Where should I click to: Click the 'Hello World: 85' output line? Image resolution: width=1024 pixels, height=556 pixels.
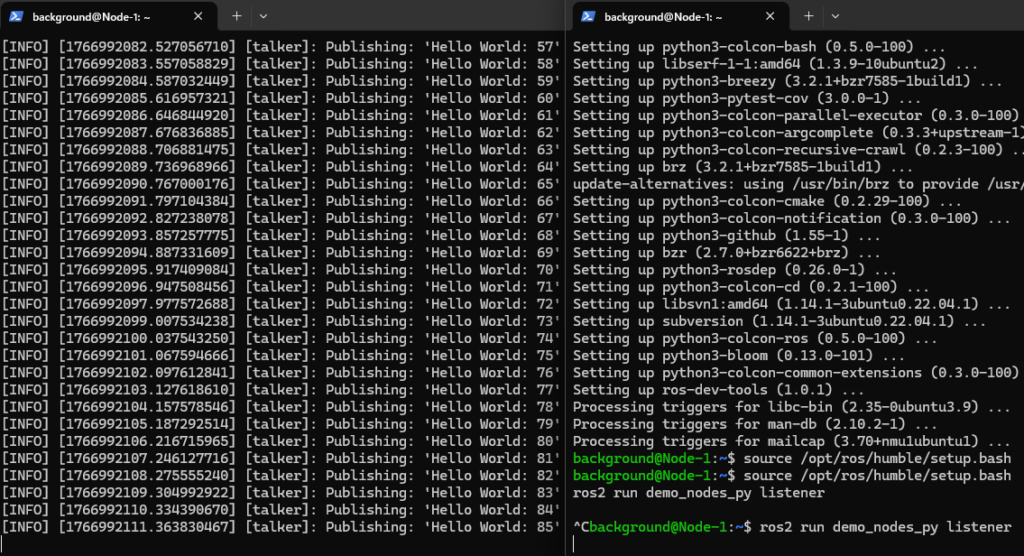(x=282, y=526)
